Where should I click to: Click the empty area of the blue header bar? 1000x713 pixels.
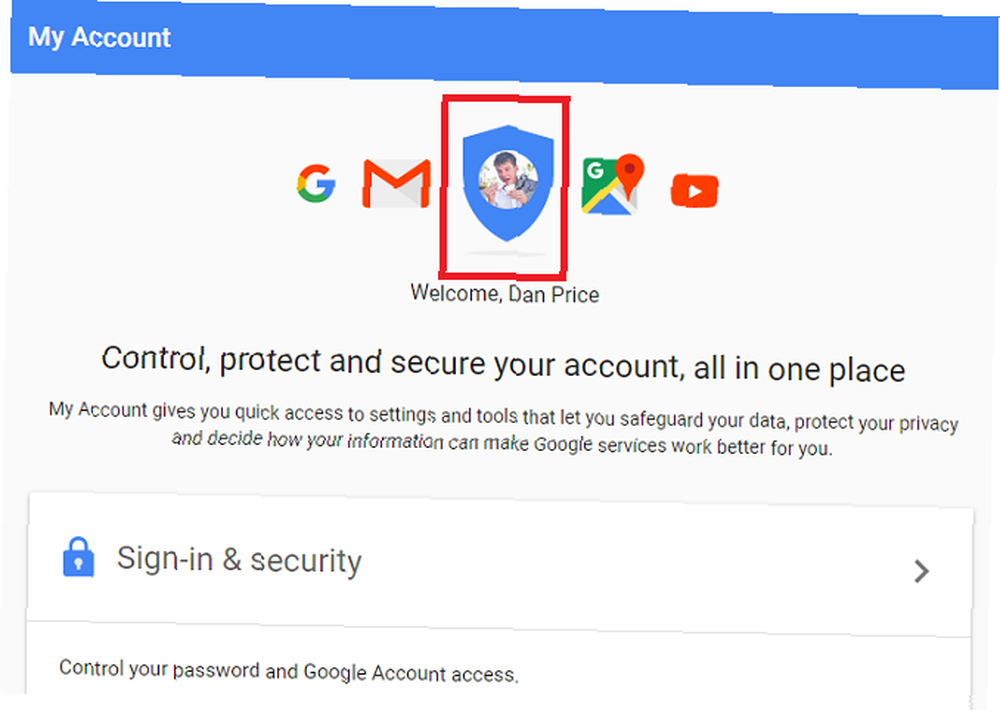tap(574, 45)
